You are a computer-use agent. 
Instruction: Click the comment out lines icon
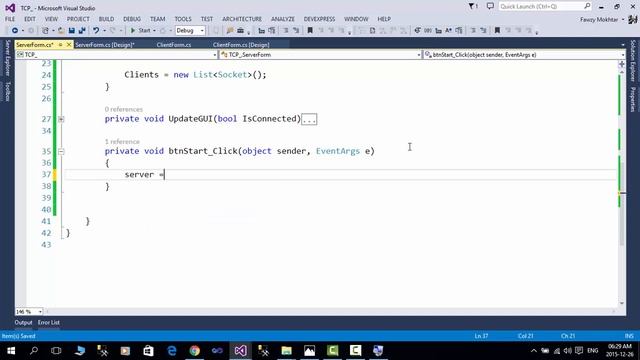tap(286, 31)
